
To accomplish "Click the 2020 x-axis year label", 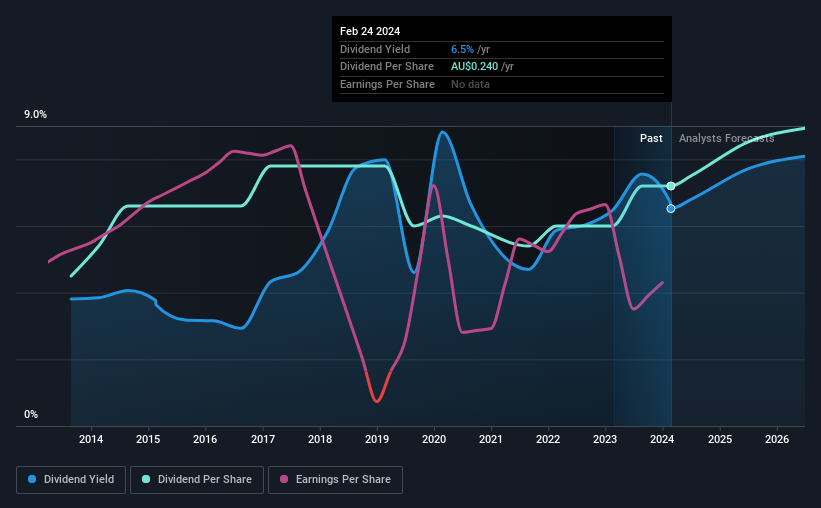I will [434, 439].
